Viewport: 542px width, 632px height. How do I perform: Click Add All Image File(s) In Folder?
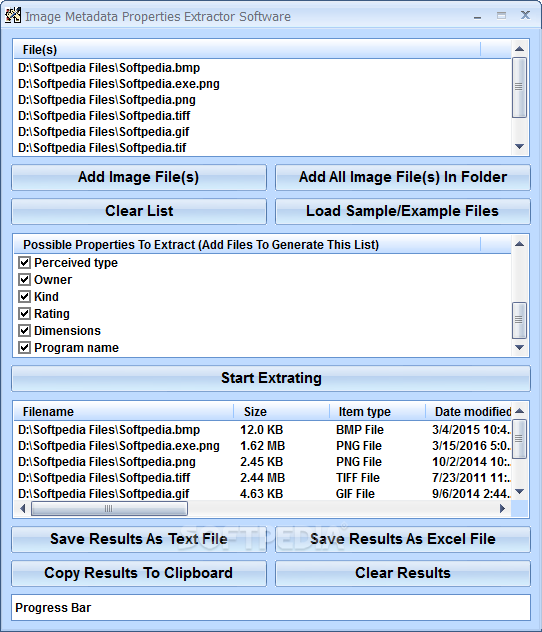tap(403, 177)
